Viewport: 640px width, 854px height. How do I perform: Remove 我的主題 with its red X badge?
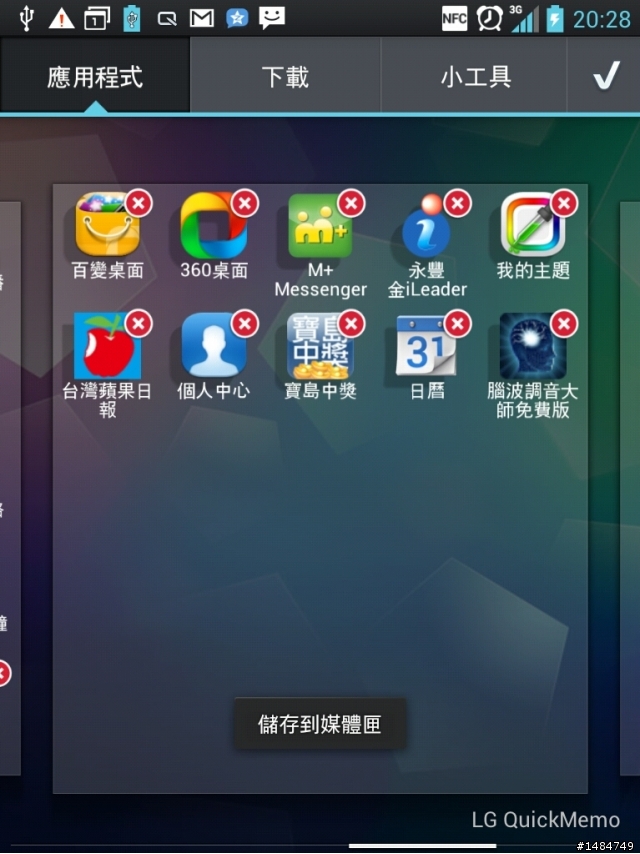tap(564, 203)
